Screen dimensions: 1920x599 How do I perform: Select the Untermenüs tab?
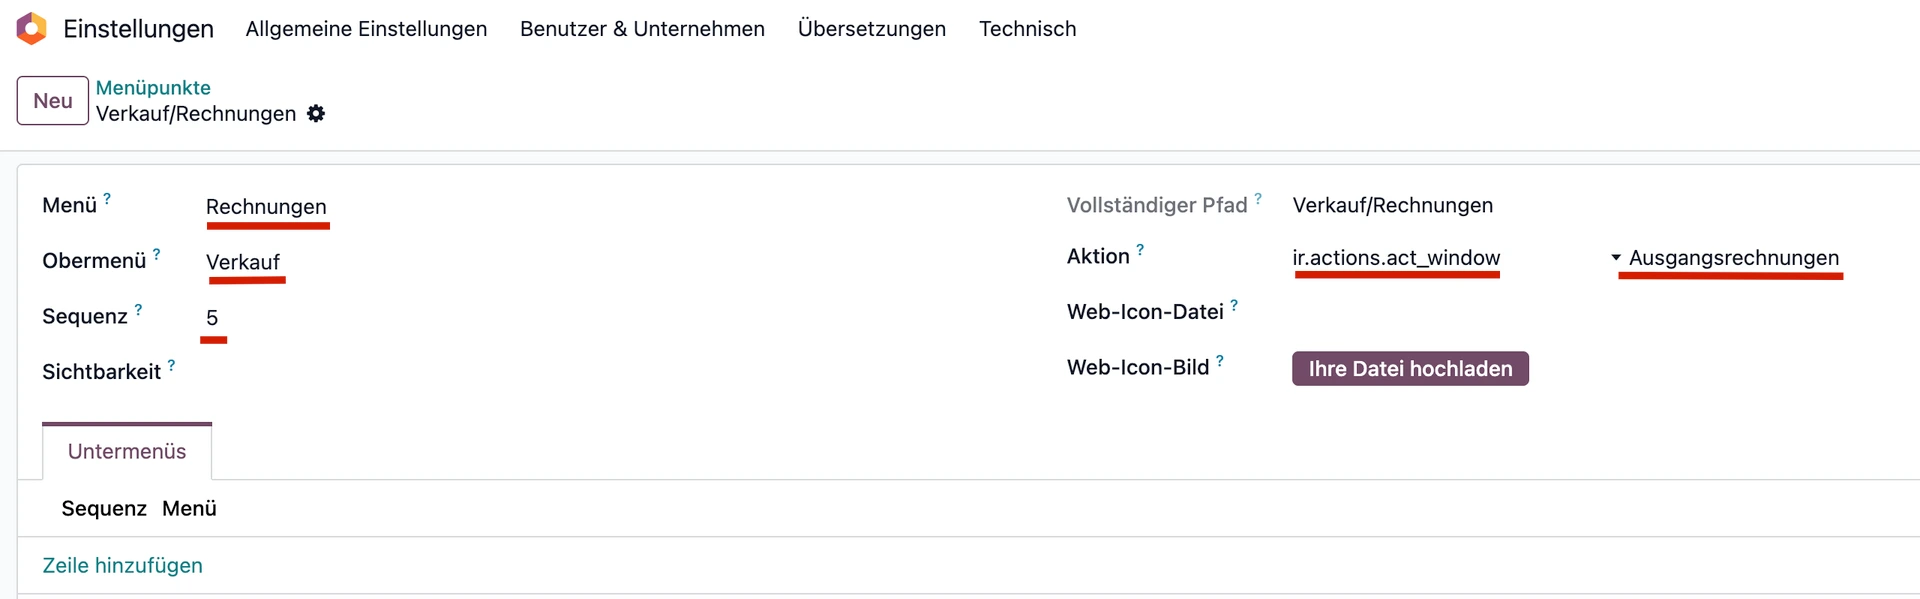(127, 452)
